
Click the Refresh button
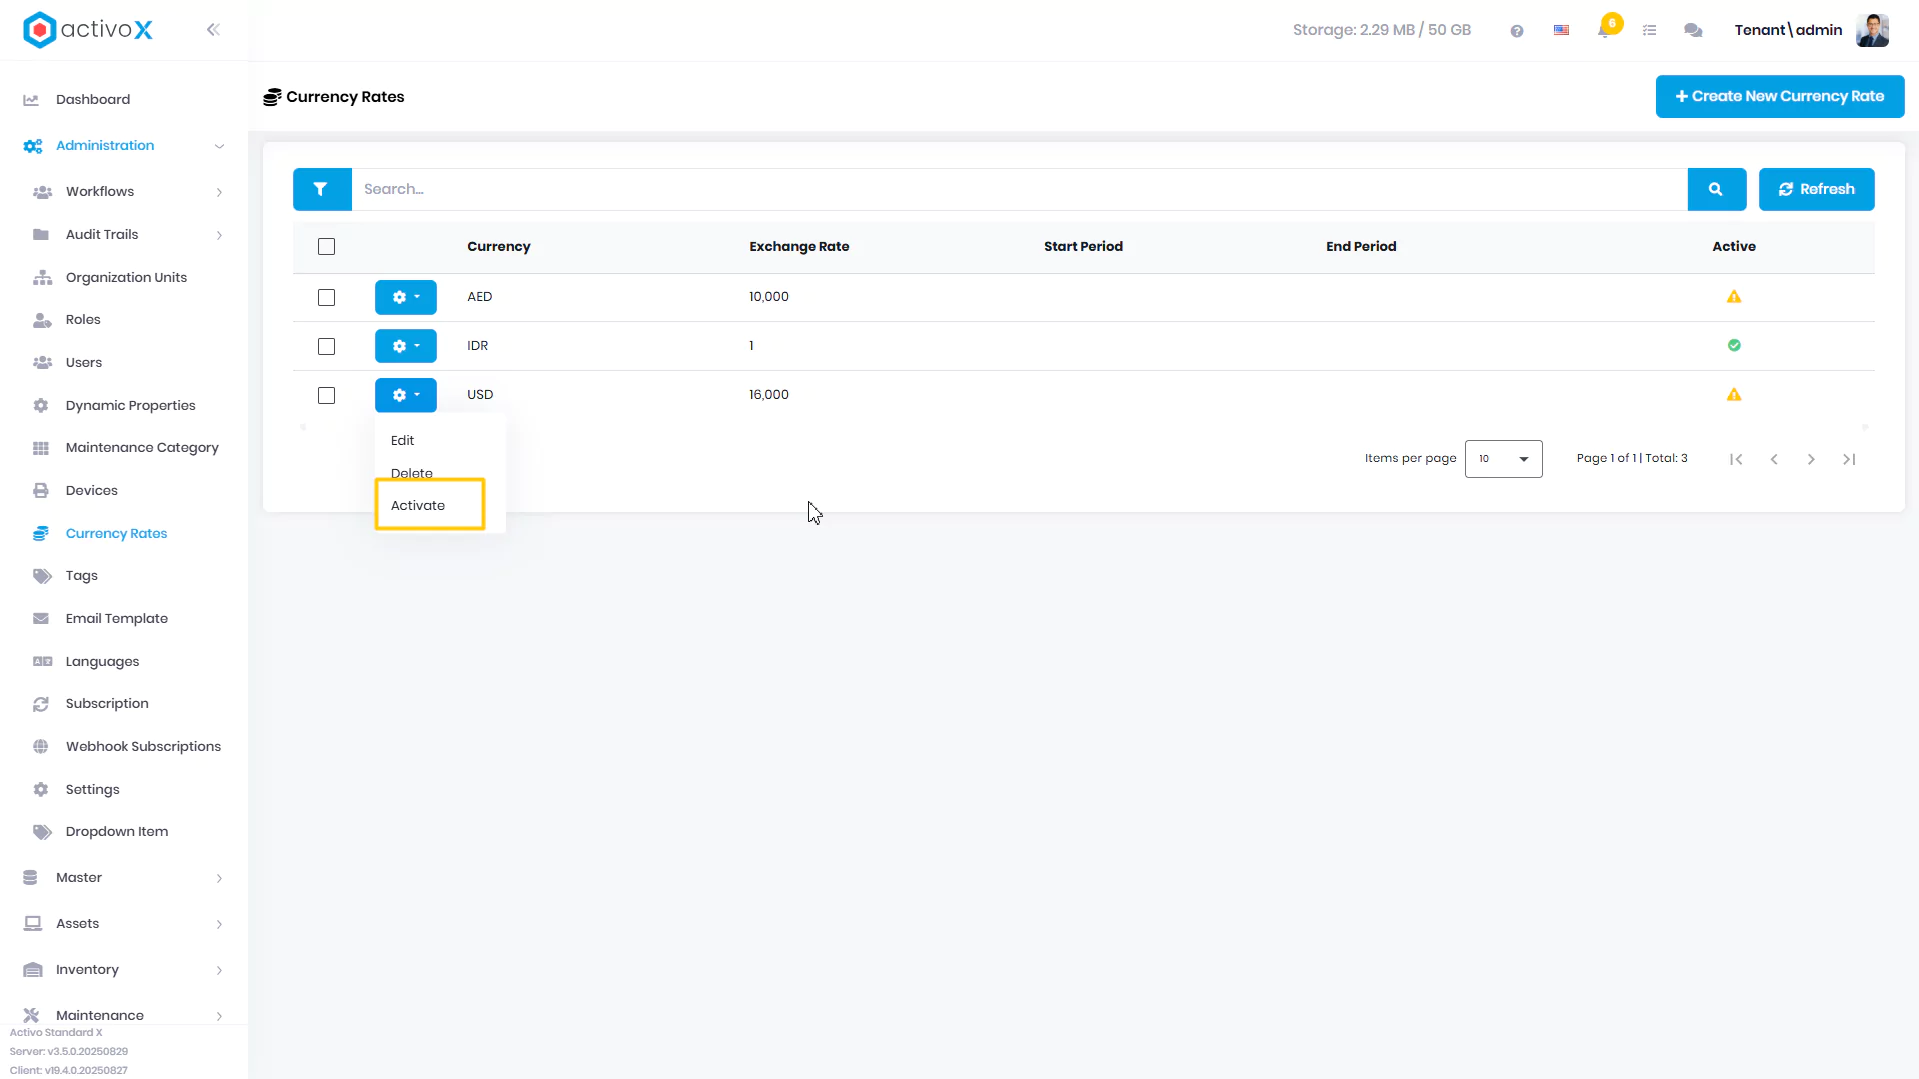(x=1816, y=189)
